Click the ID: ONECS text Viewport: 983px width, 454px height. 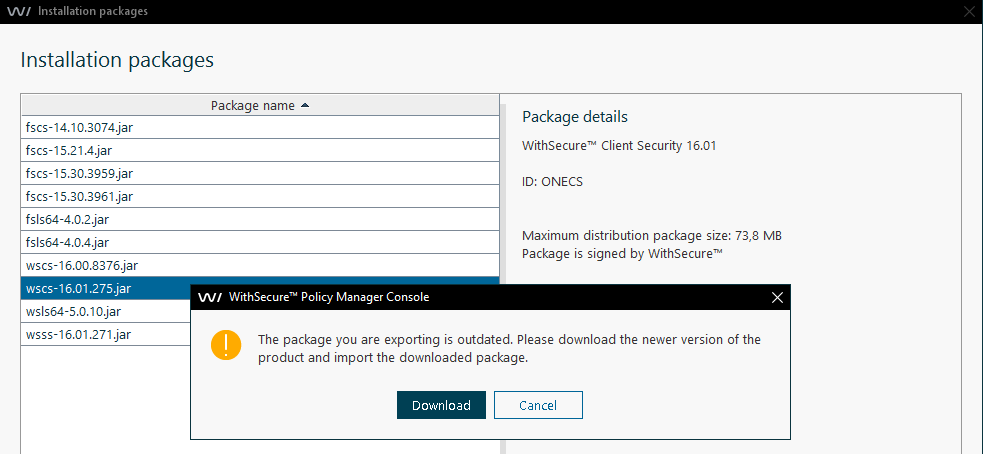[552, 182]
